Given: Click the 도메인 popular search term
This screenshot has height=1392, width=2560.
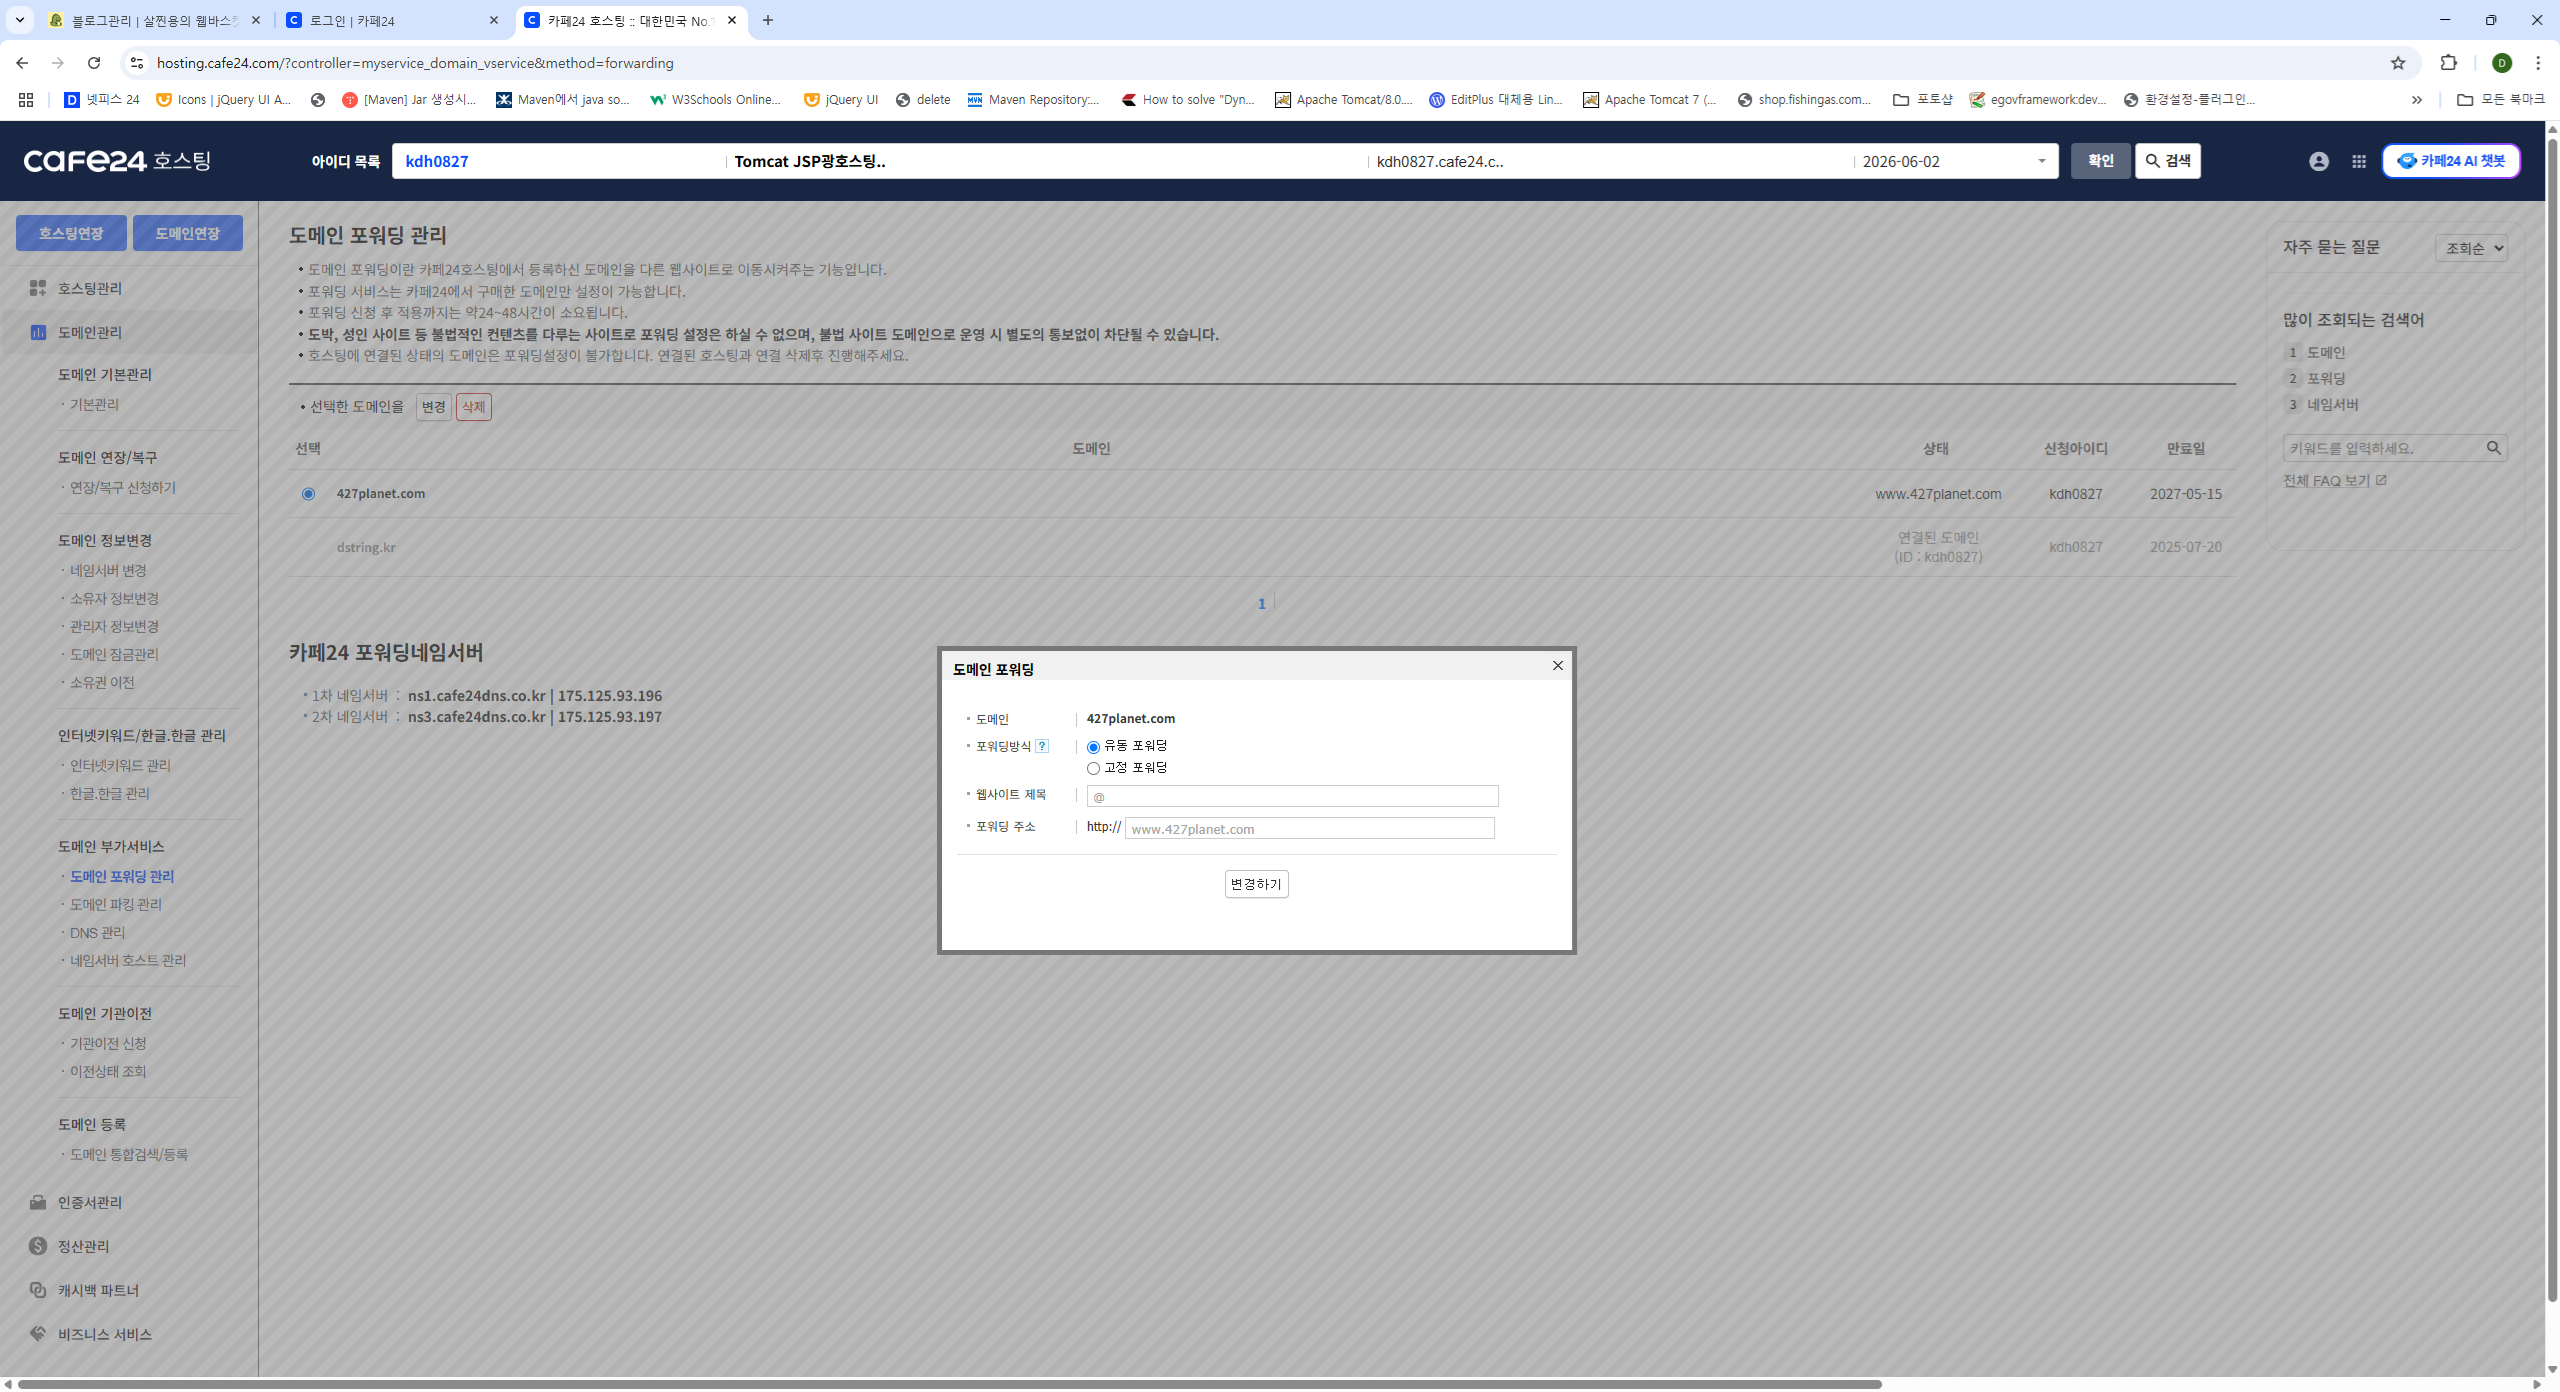Looking at the screenshot, I should click(2325, 353).
